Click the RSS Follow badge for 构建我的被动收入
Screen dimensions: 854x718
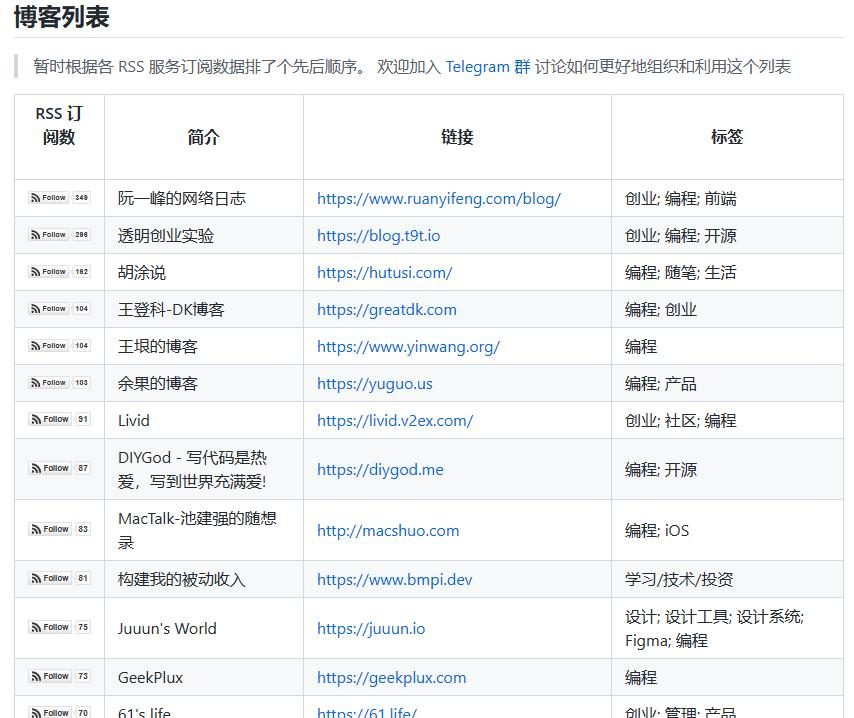(59, 578)
